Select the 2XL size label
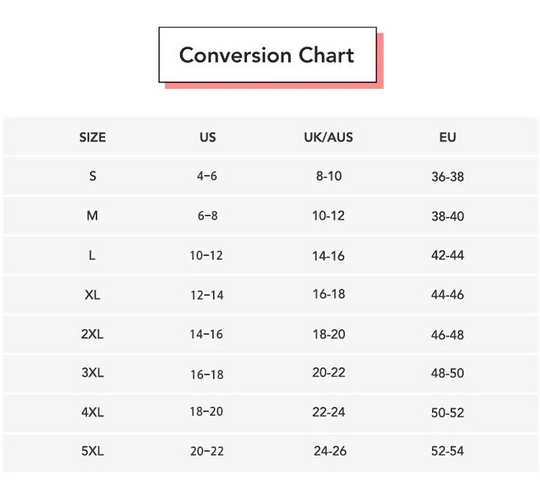The width and height of the screenshot is (540, 488). (x=92, y=334)
